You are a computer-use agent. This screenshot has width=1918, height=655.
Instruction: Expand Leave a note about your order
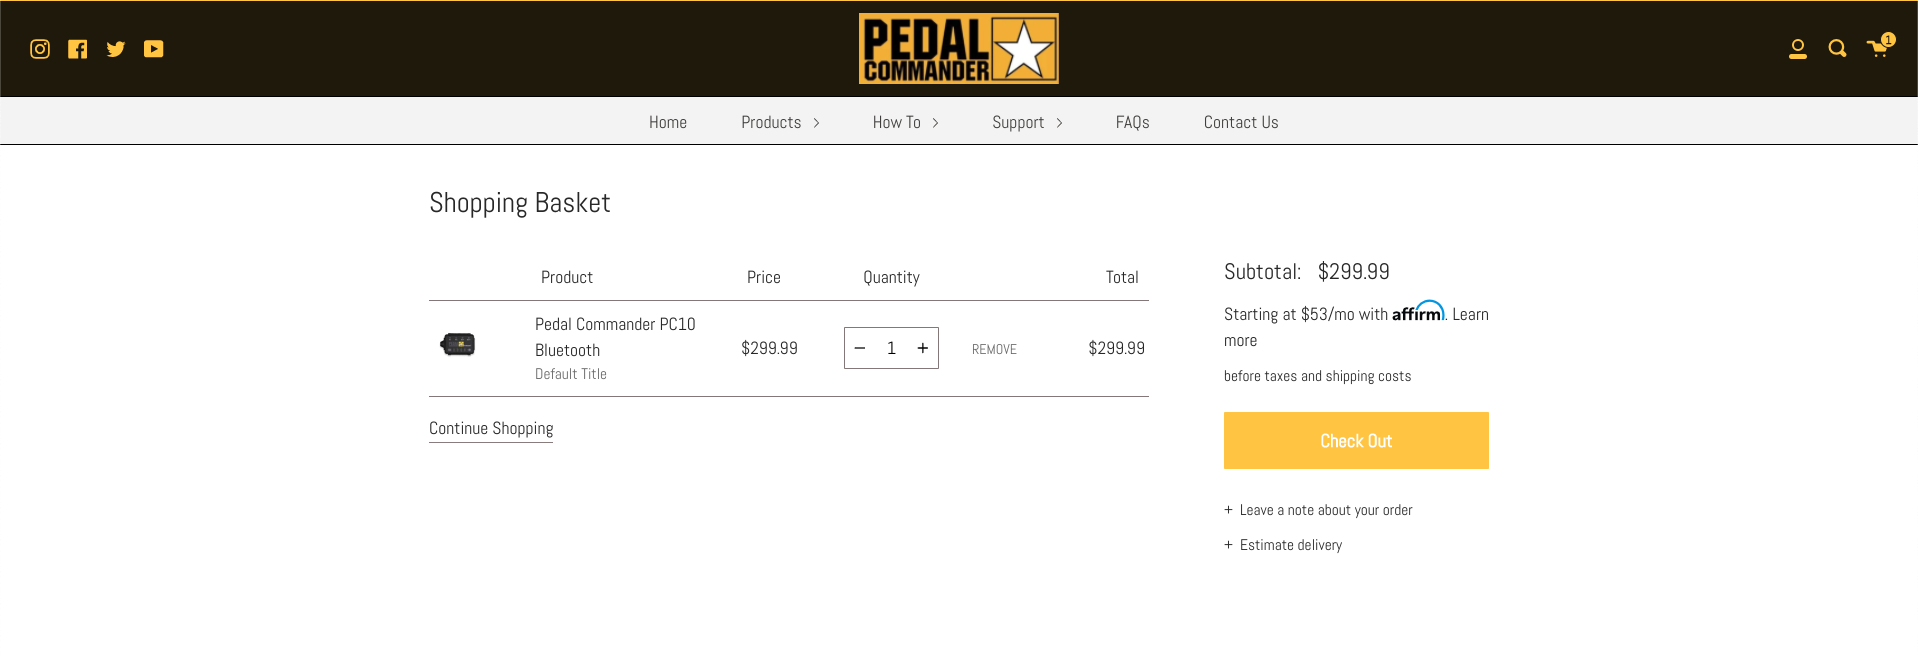(x=1318, y=510)
